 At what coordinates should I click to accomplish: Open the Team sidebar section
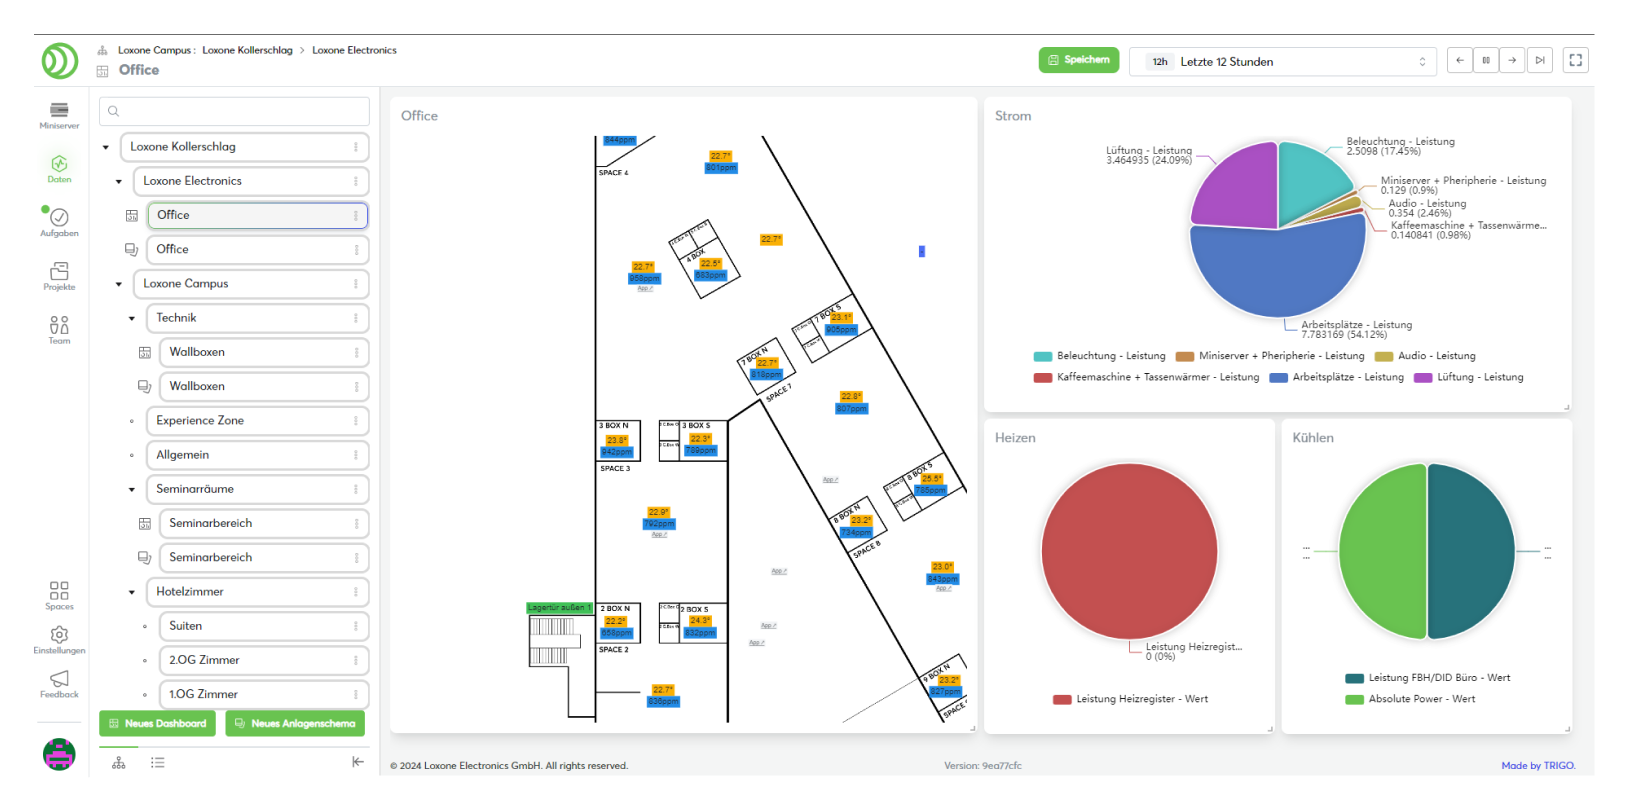click(59, 330)
